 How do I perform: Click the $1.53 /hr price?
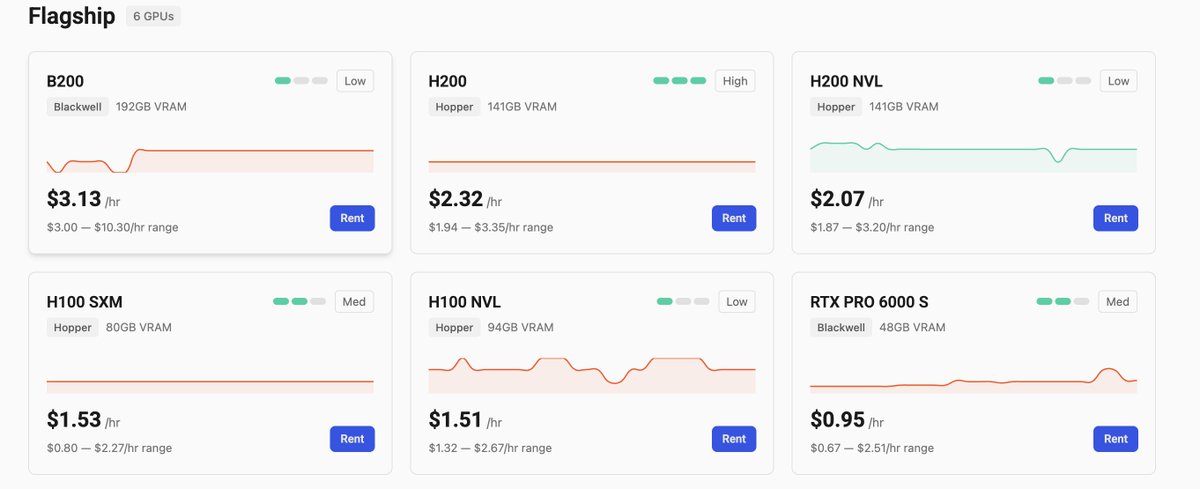click(83, 420)
